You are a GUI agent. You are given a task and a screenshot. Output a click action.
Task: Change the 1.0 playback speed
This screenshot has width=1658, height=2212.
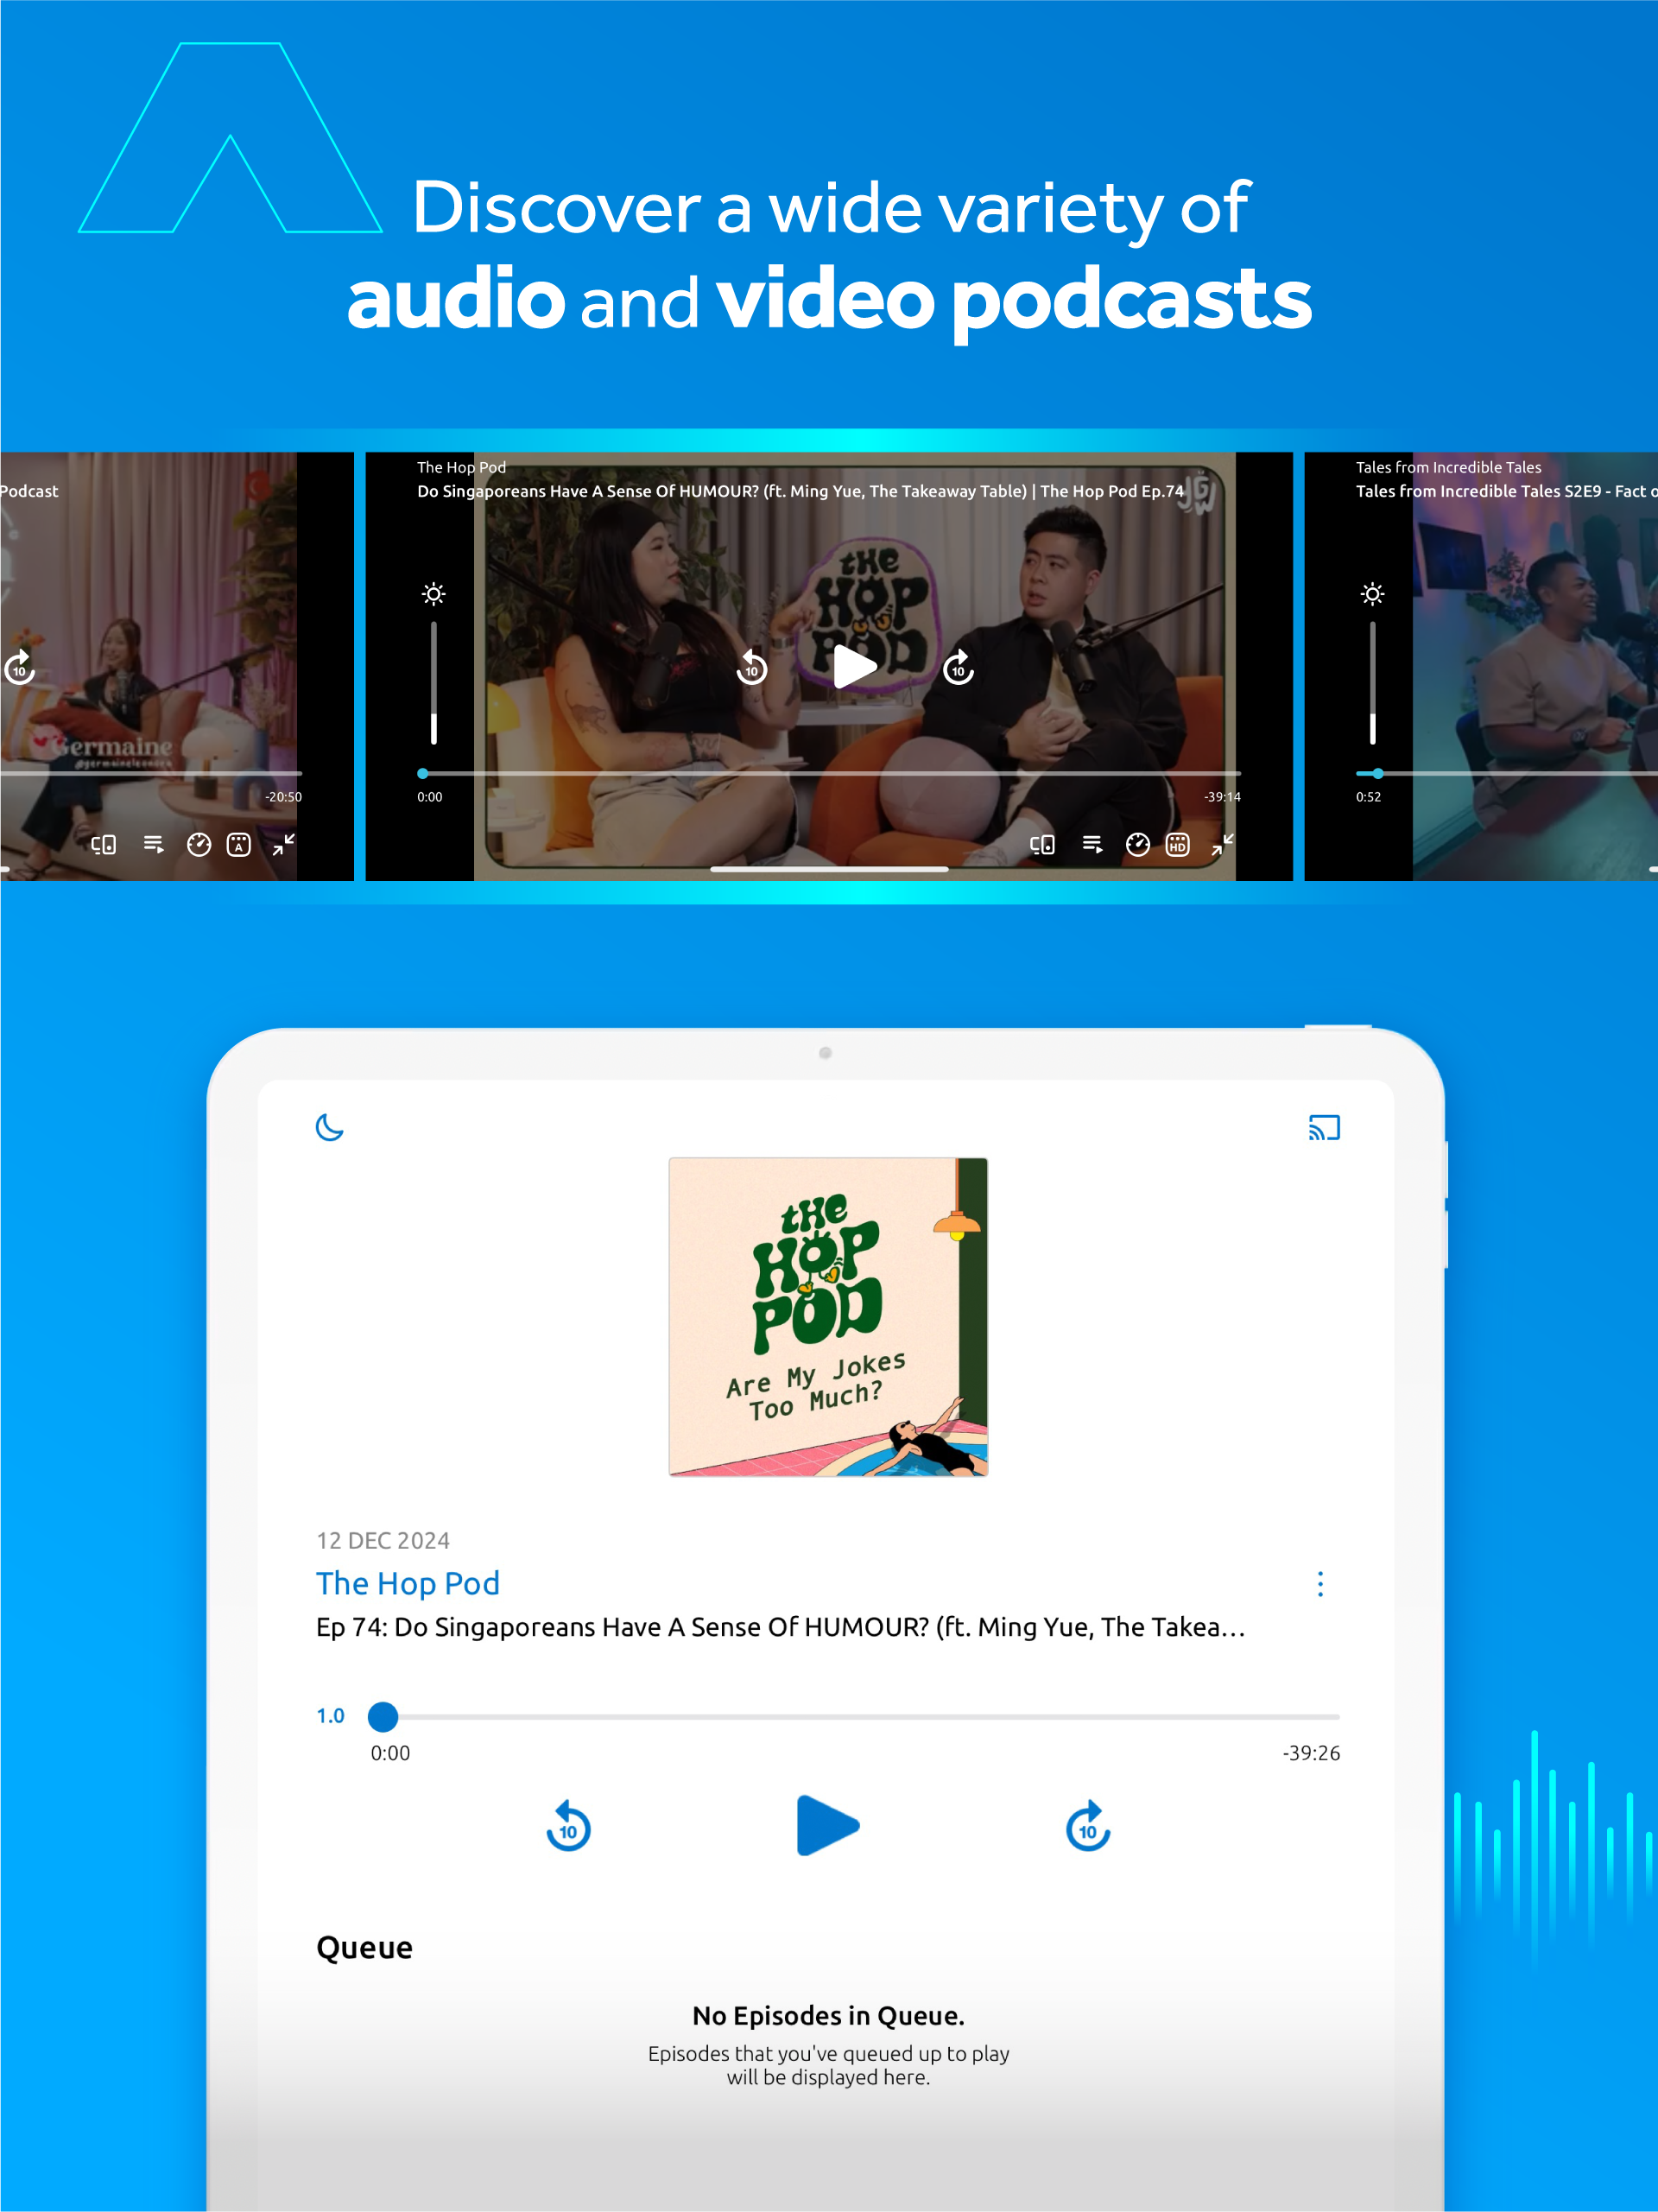pyautogui.click(x=330, y=1716)
